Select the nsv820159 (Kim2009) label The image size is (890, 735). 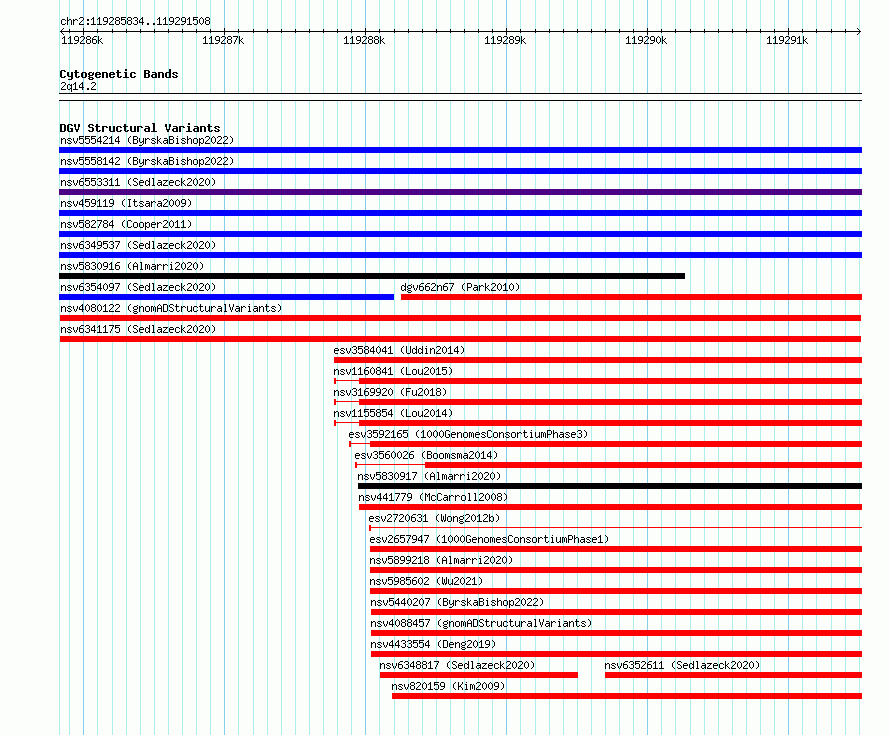point(448,686)
